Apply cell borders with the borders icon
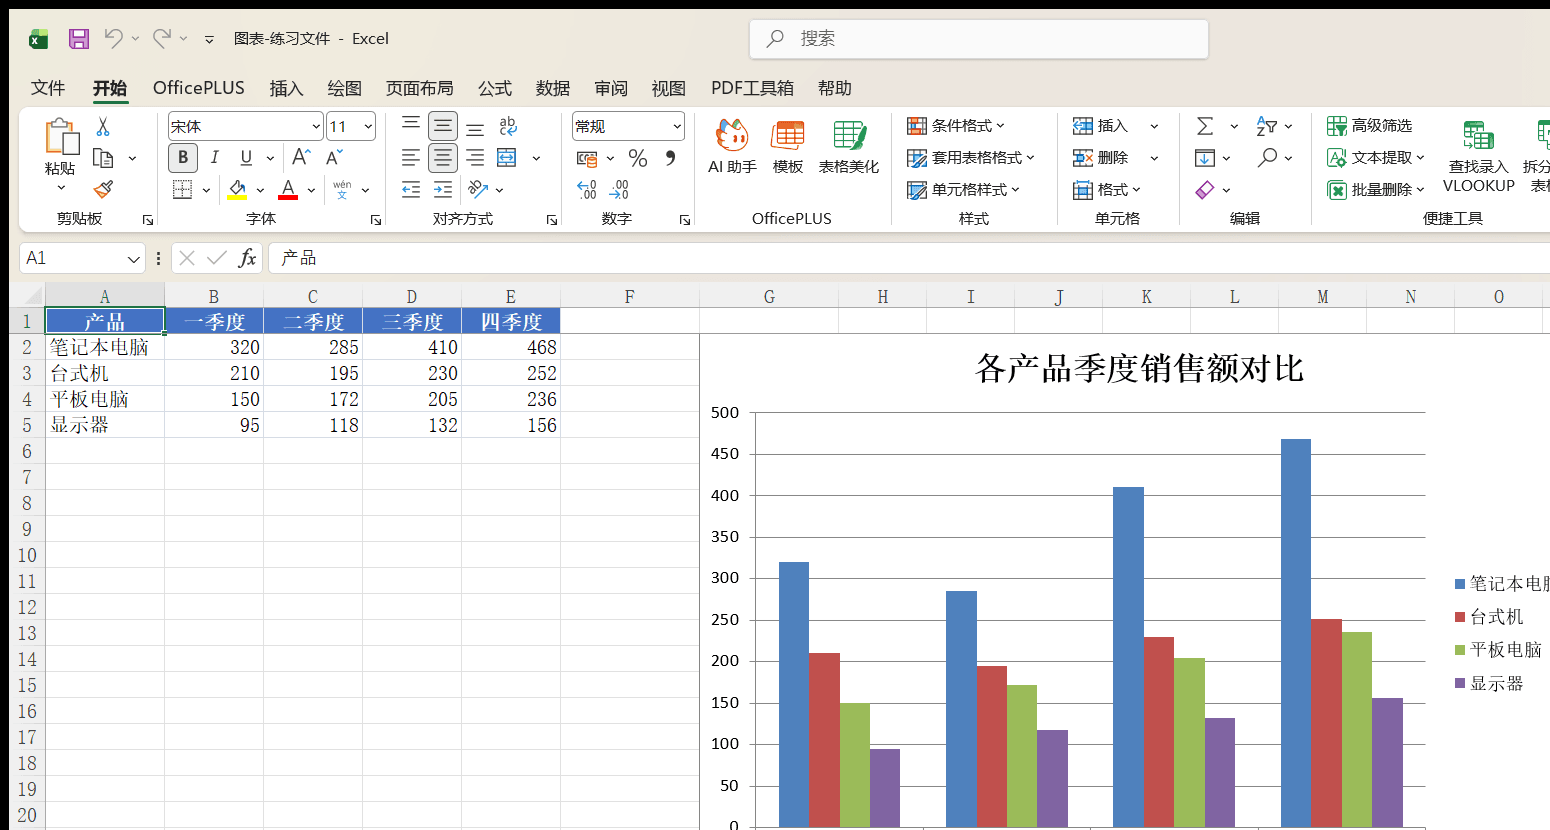 point(182,189)
